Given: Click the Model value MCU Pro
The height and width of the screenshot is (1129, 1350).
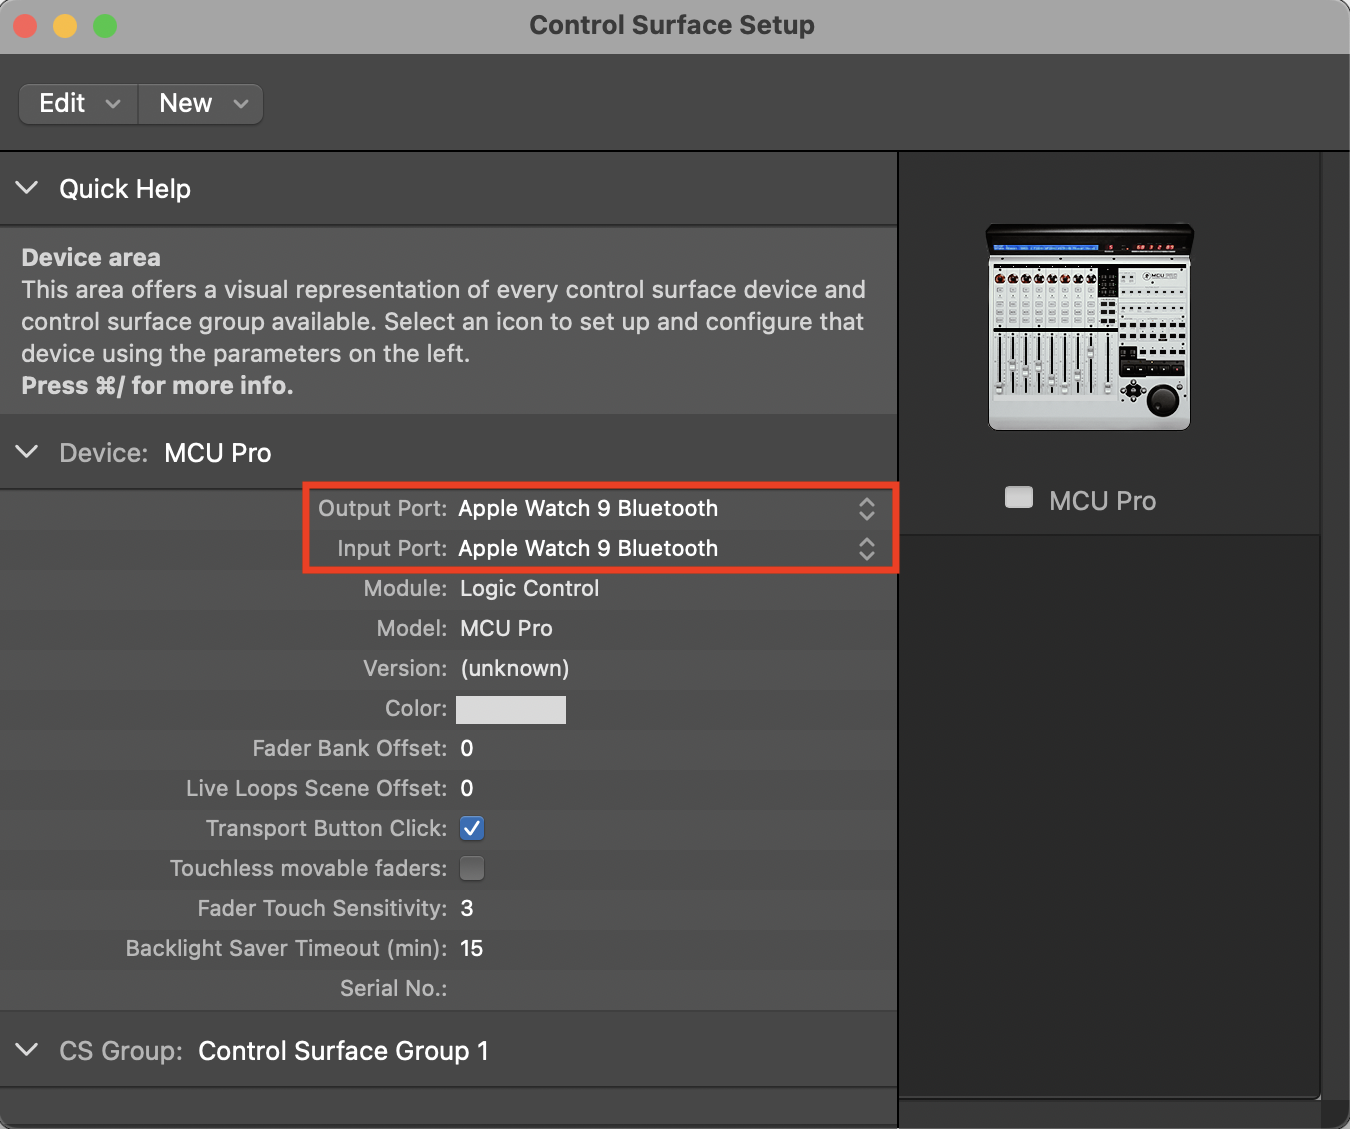Looking at the screenshot, I should pyautogui.click(x=506, y=628).
